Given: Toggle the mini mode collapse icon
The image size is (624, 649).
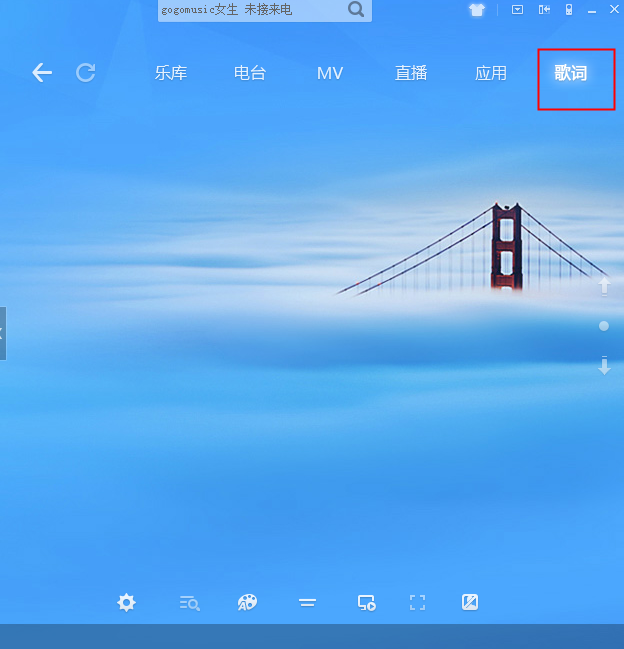Looking at the screenshot, I should 544,10.
